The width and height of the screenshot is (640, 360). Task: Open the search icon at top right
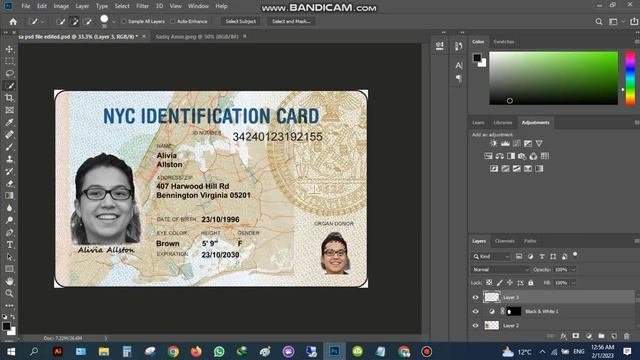(599, 22)
